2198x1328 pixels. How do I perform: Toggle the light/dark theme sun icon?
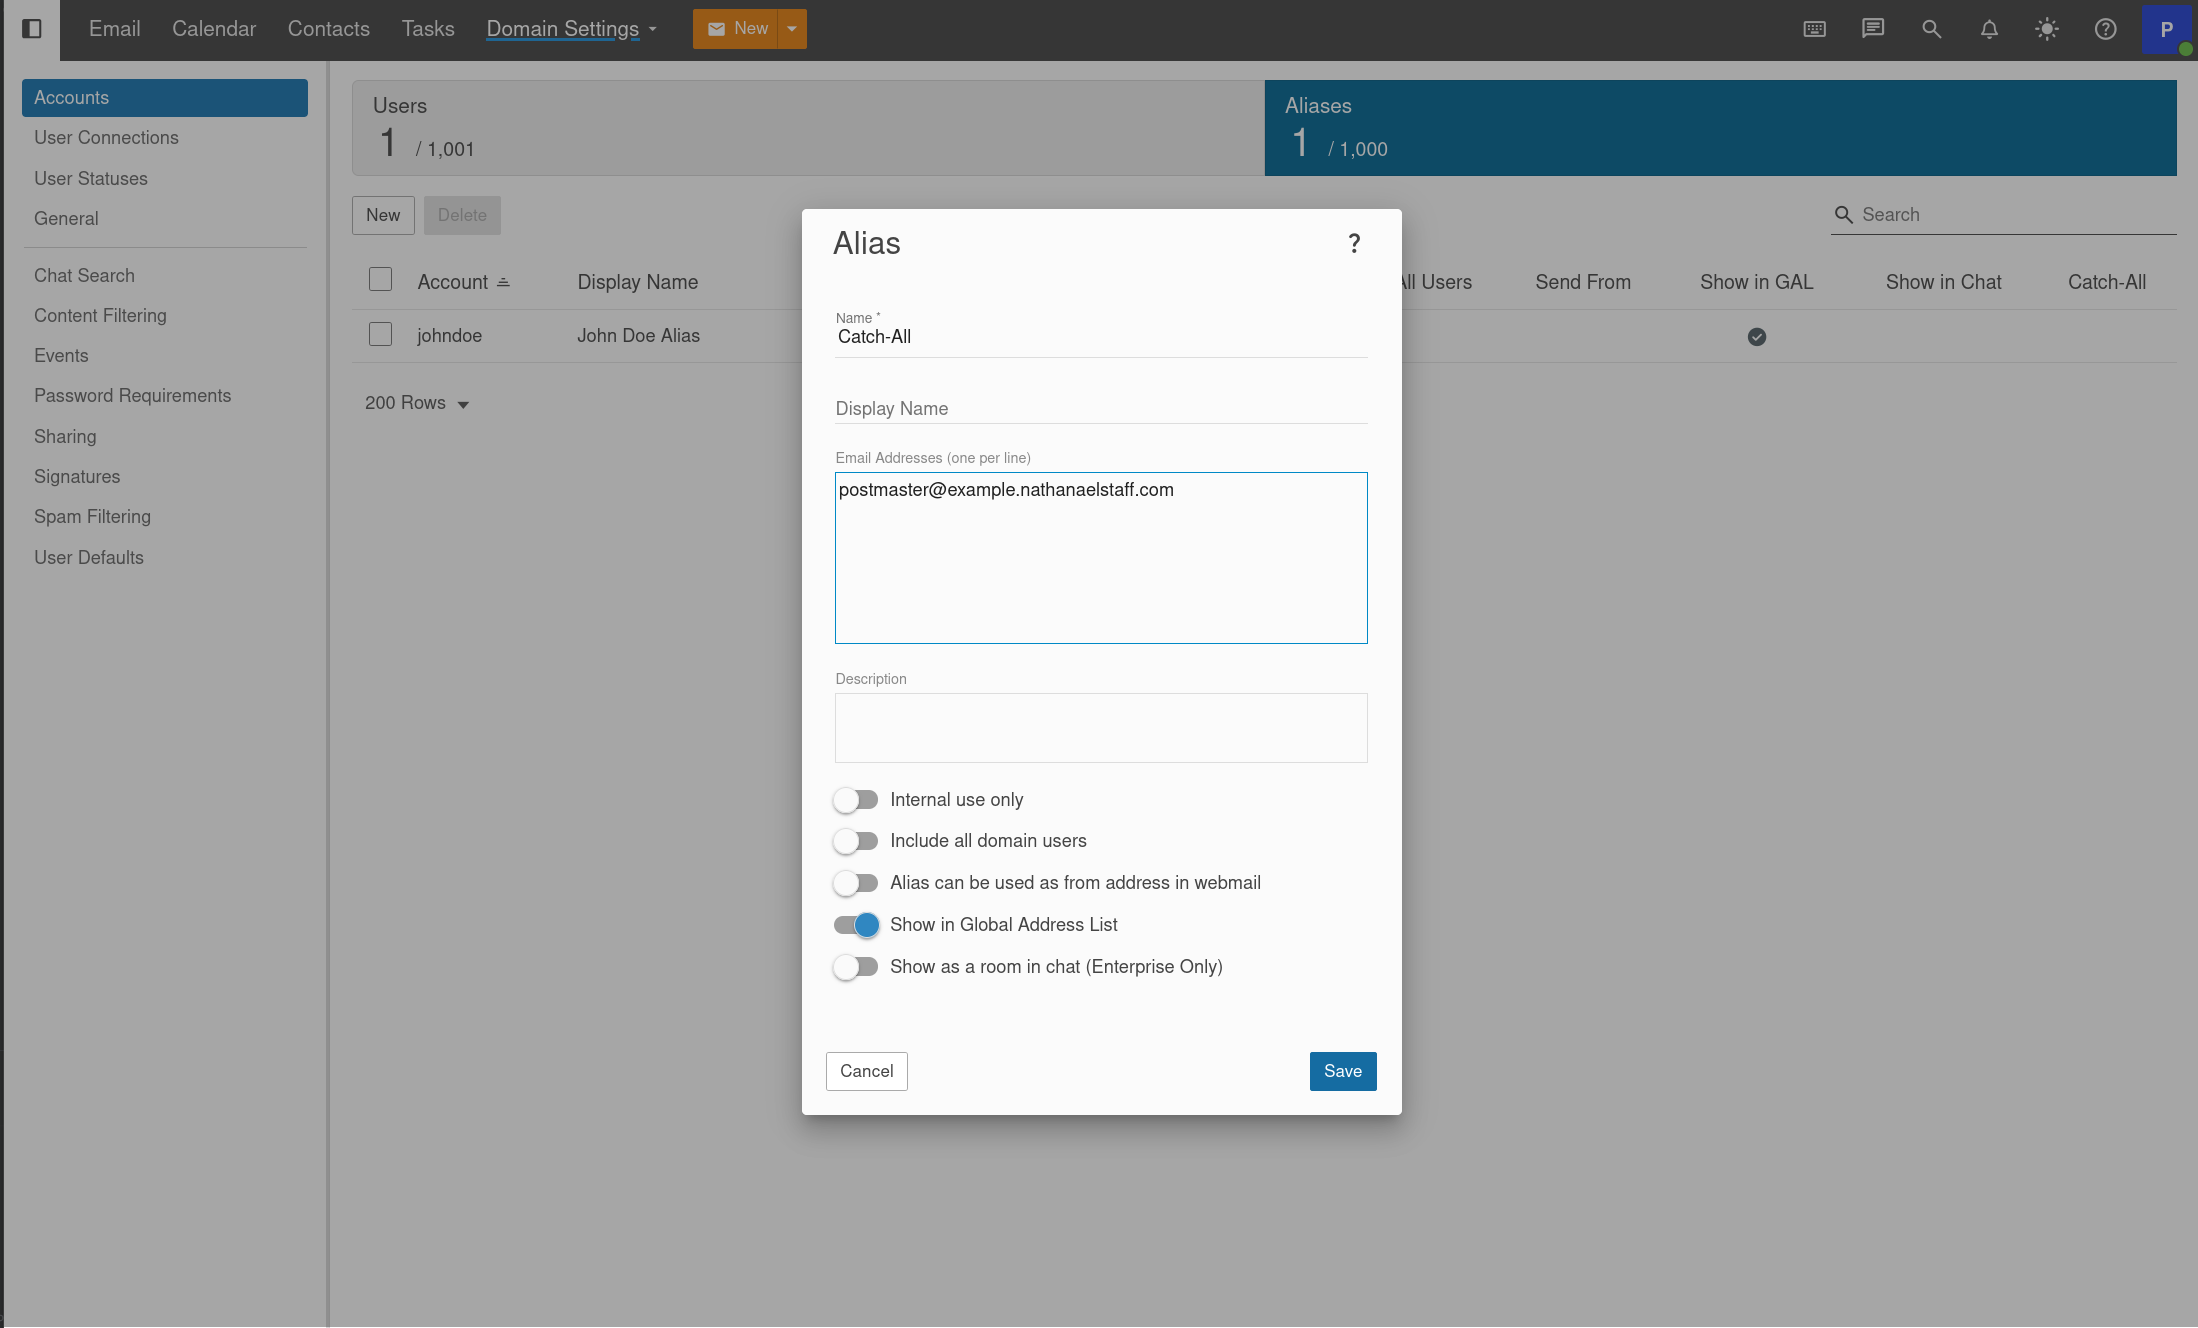pyautogui.click(x=2047, y=29)
